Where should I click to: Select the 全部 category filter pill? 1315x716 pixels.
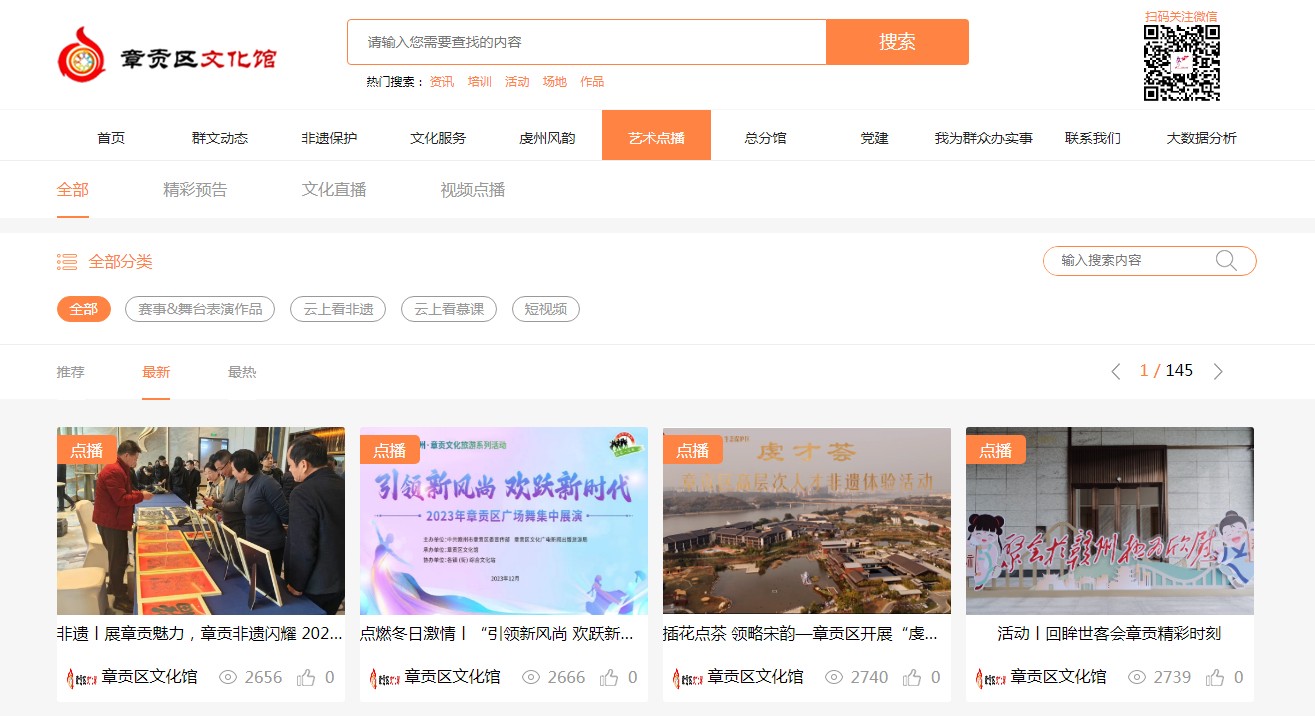(84, 309)
